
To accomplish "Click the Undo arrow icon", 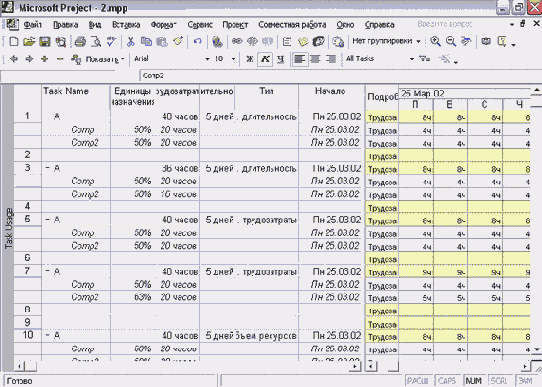I will coord(197,42).
